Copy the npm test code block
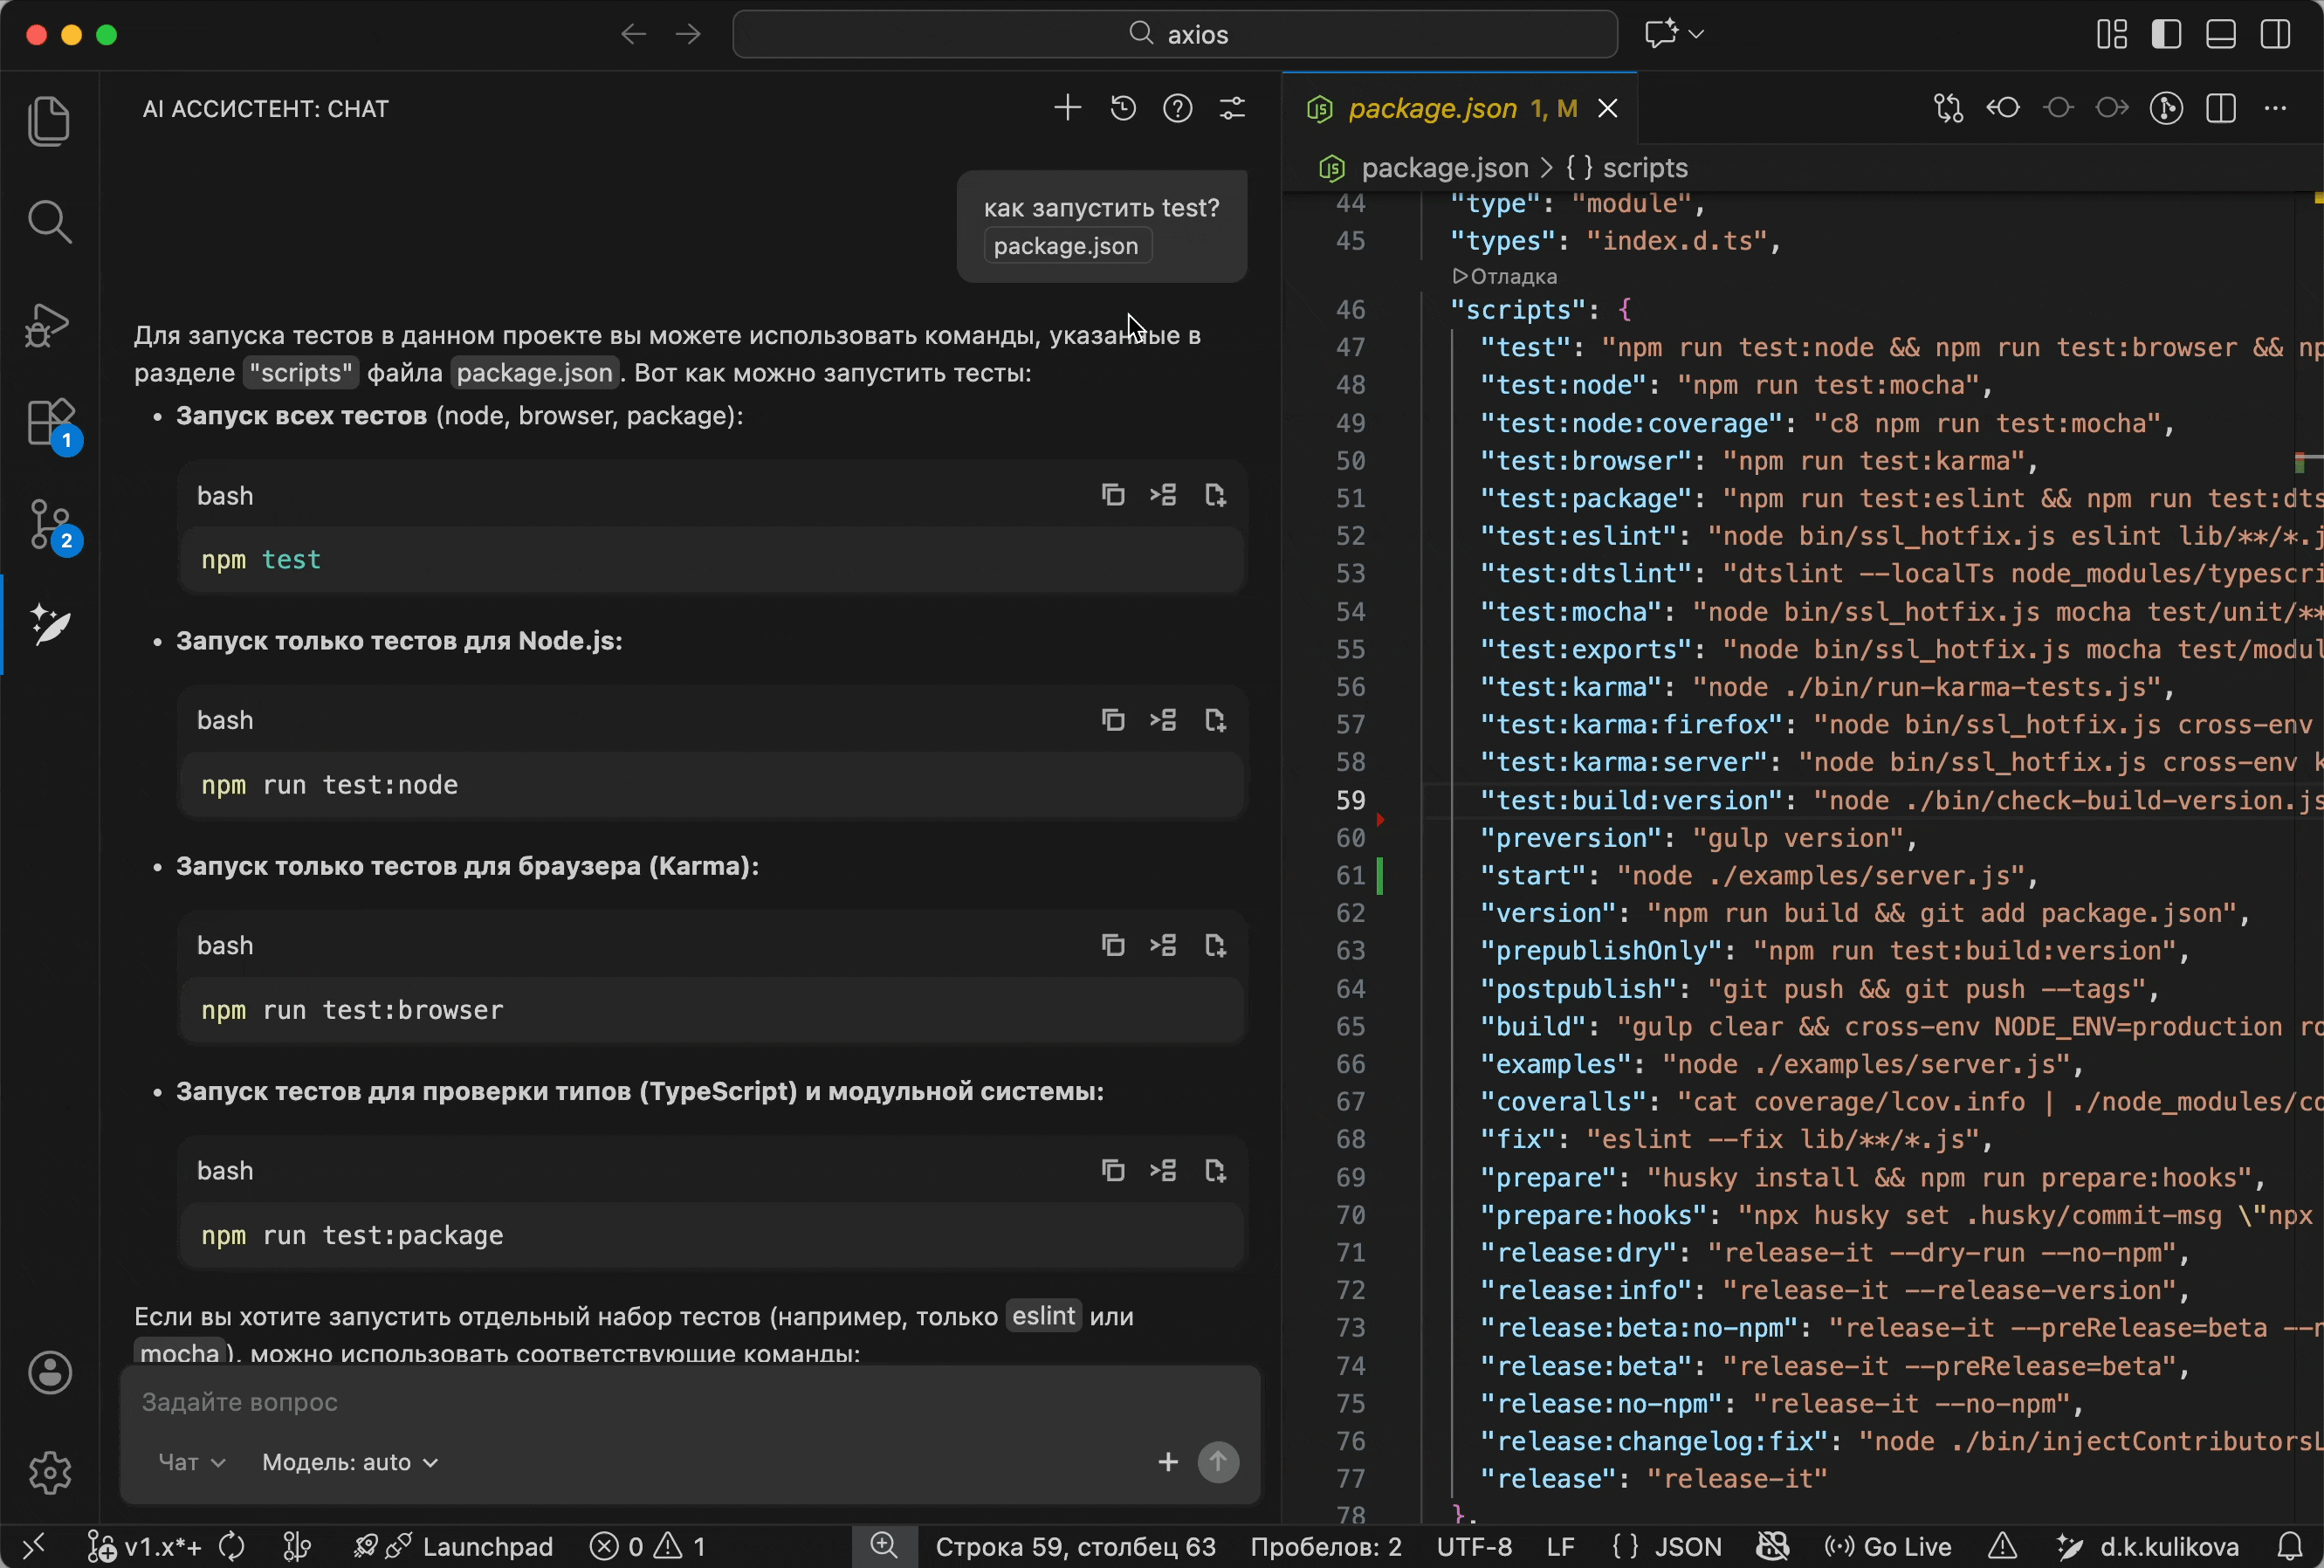Viewport: 2324px width, 1568px height. pyautogui.click(x=1113, y=495)
